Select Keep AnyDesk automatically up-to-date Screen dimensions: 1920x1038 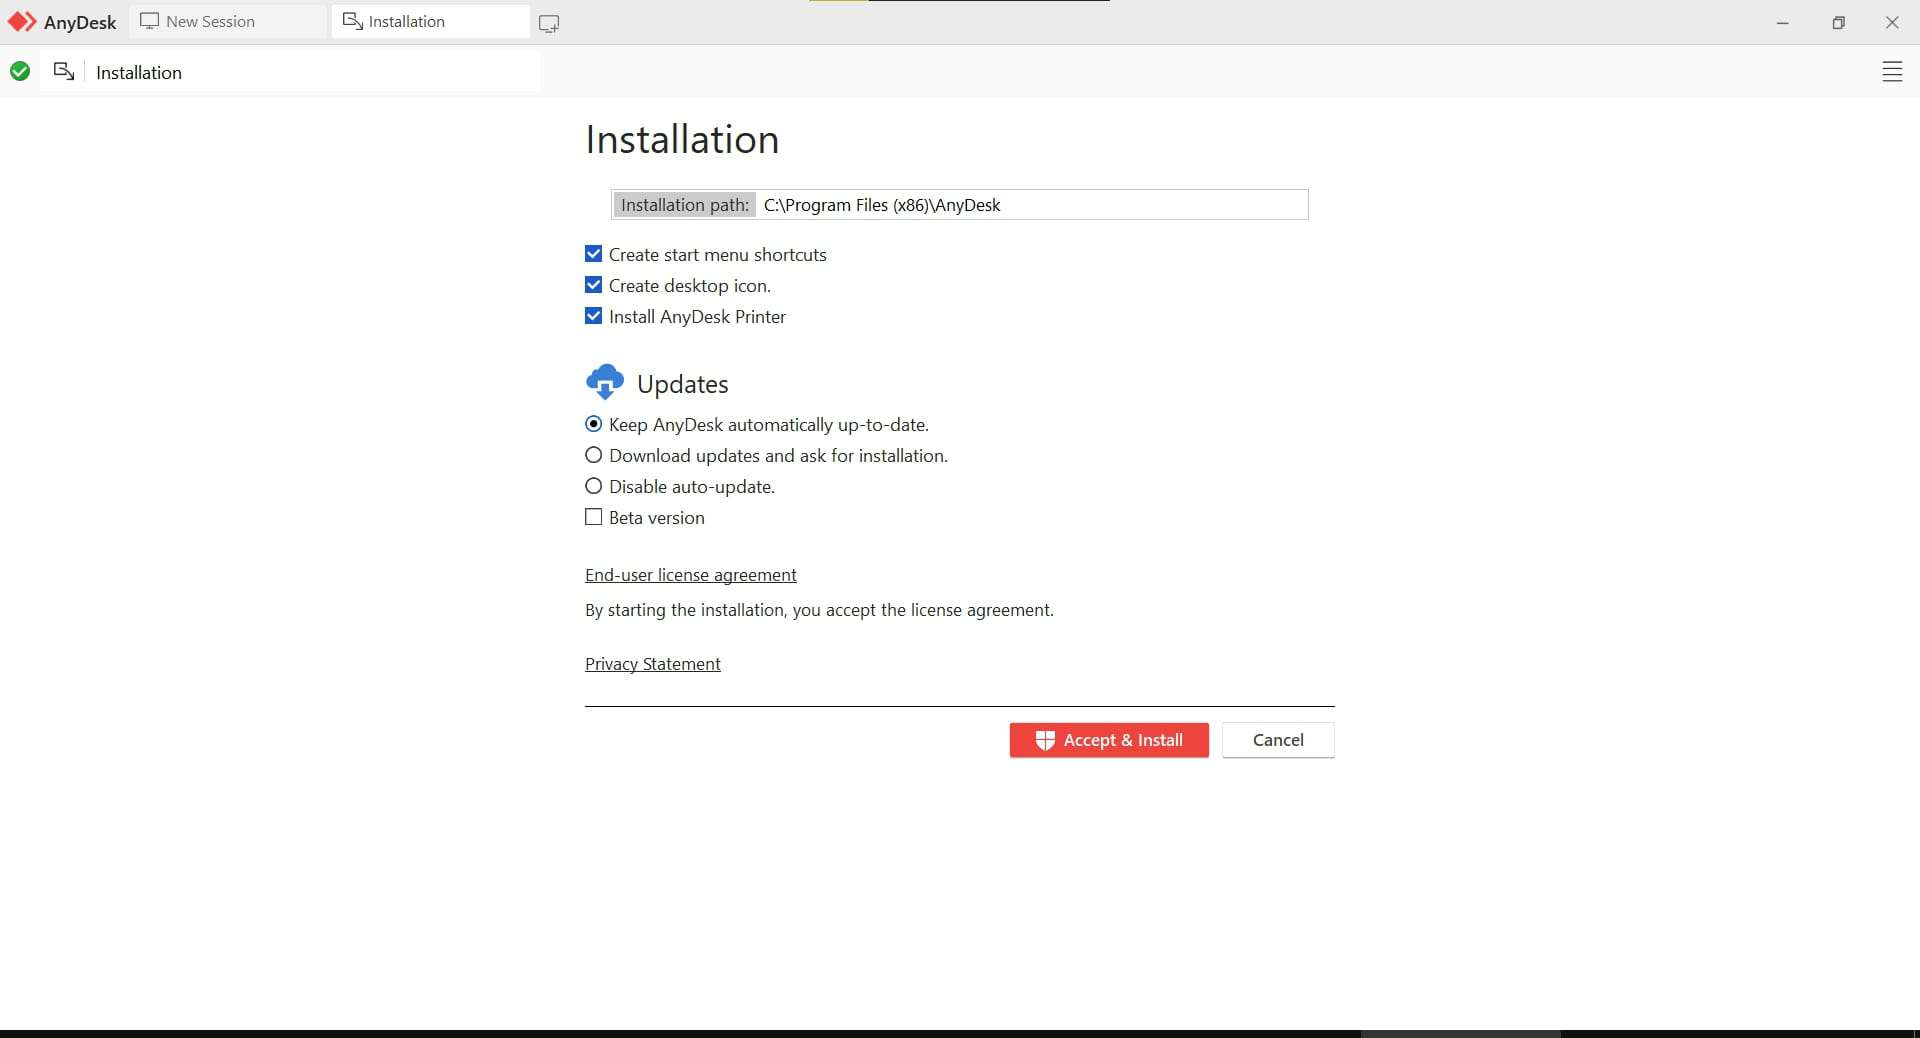(593, 424)
